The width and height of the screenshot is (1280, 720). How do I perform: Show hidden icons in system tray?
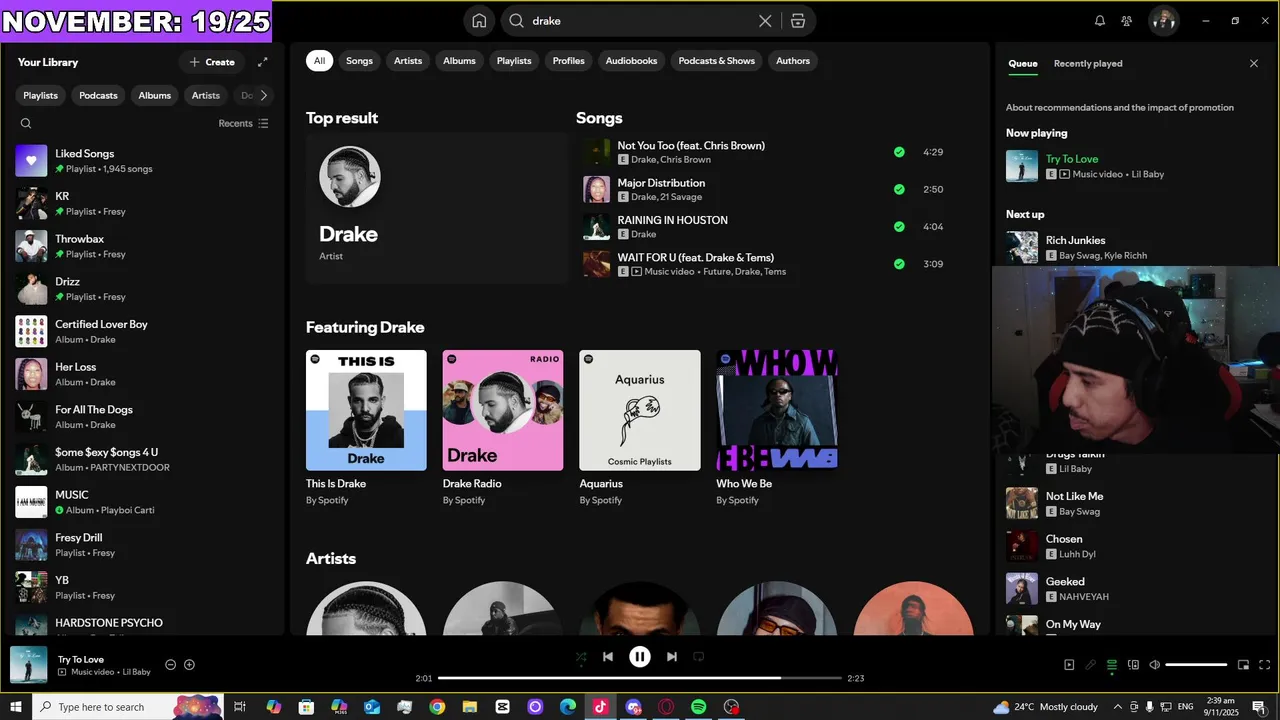pos(1118,707)
